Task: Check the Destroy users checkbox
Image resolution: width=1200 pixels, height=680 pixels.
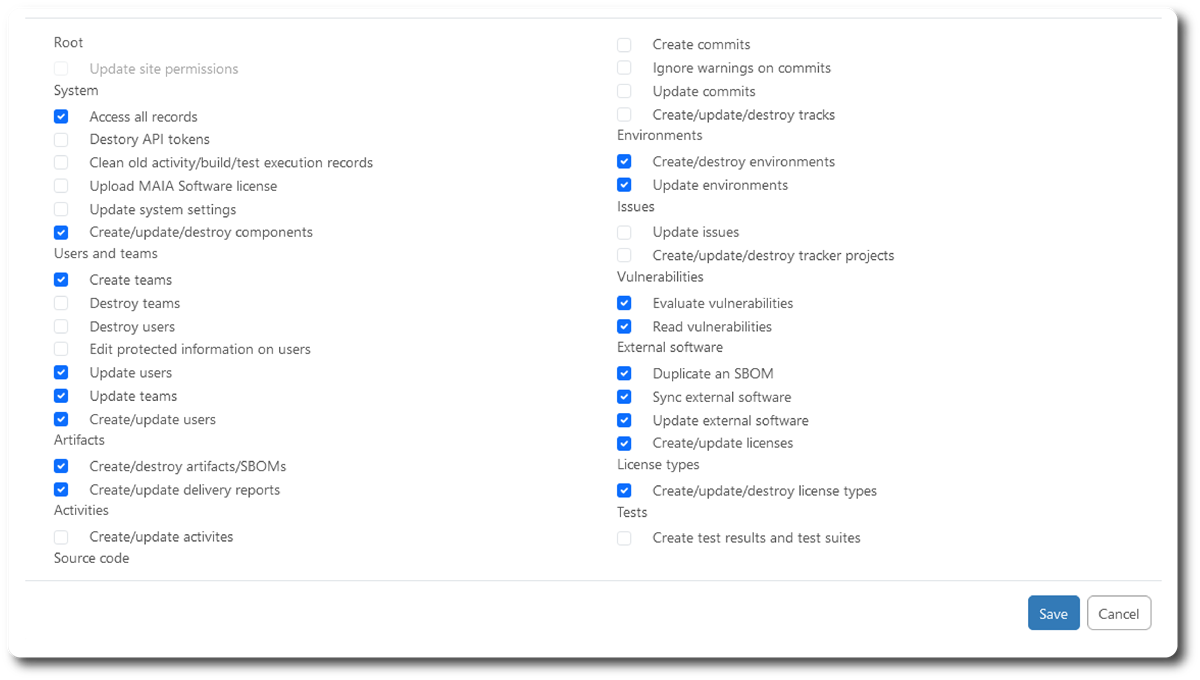Action: pyautogui.click(x=62, y=327)
